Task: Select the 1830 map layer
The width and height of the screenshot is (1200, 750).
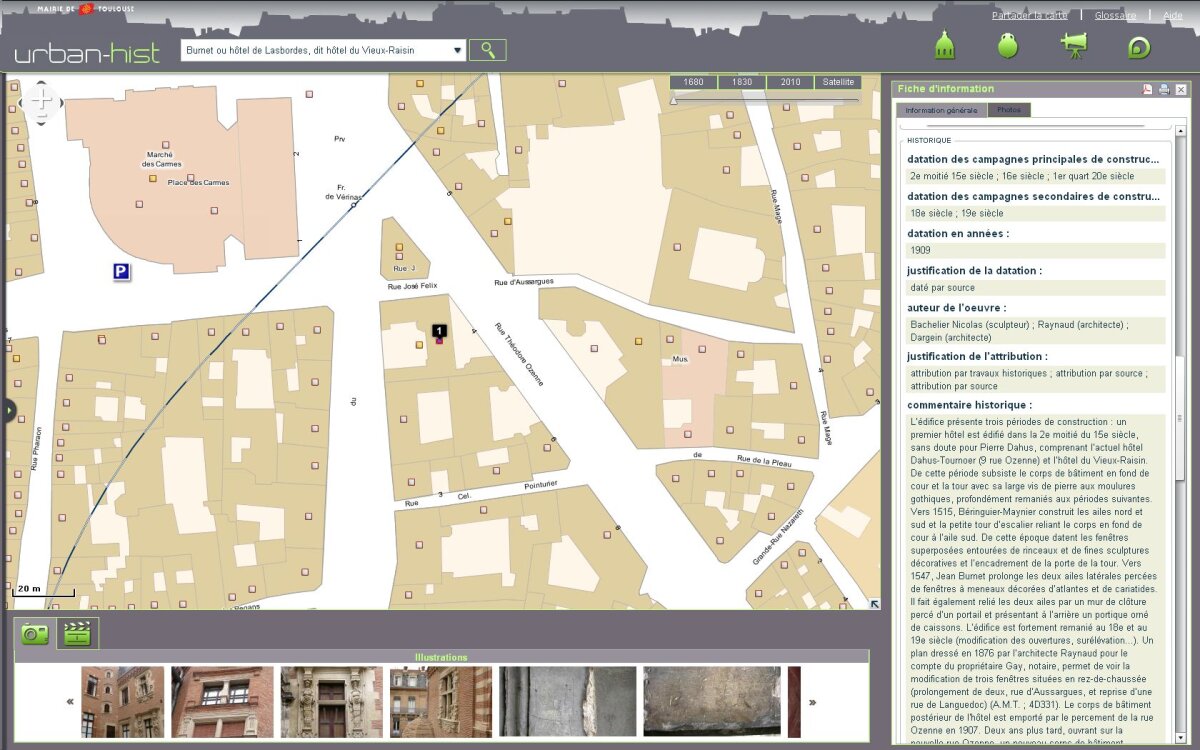Action: pos(742,82)
